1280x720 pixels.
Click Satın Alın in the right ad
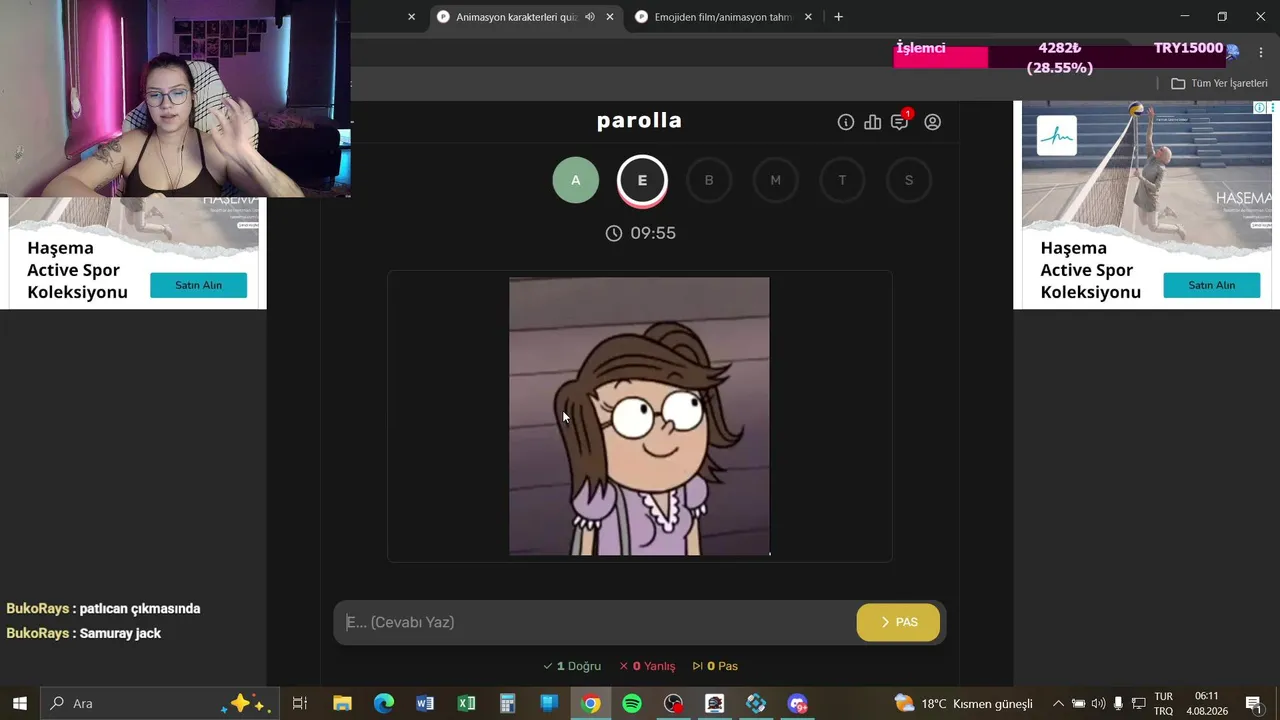click(1212, 285)
